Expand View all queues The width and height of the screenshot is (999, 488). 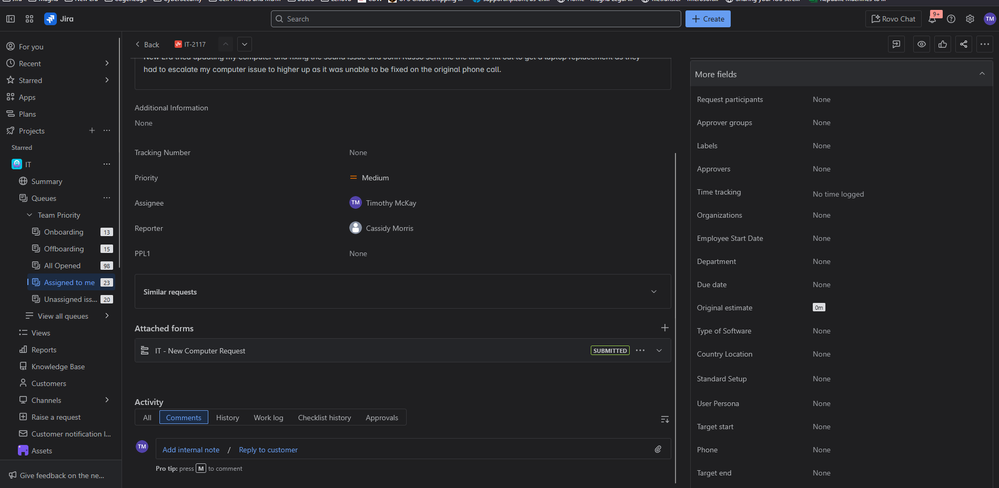[x=106, y=316]
